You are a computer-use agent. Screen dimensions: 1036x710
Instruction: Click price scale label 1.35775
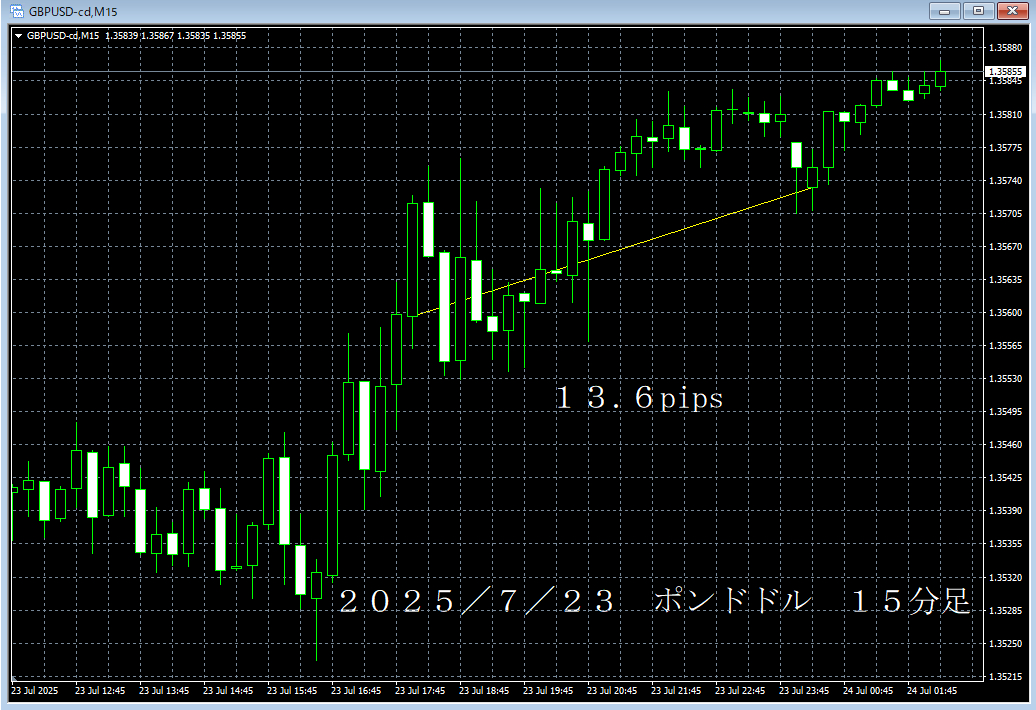[x=1005, y=147]
